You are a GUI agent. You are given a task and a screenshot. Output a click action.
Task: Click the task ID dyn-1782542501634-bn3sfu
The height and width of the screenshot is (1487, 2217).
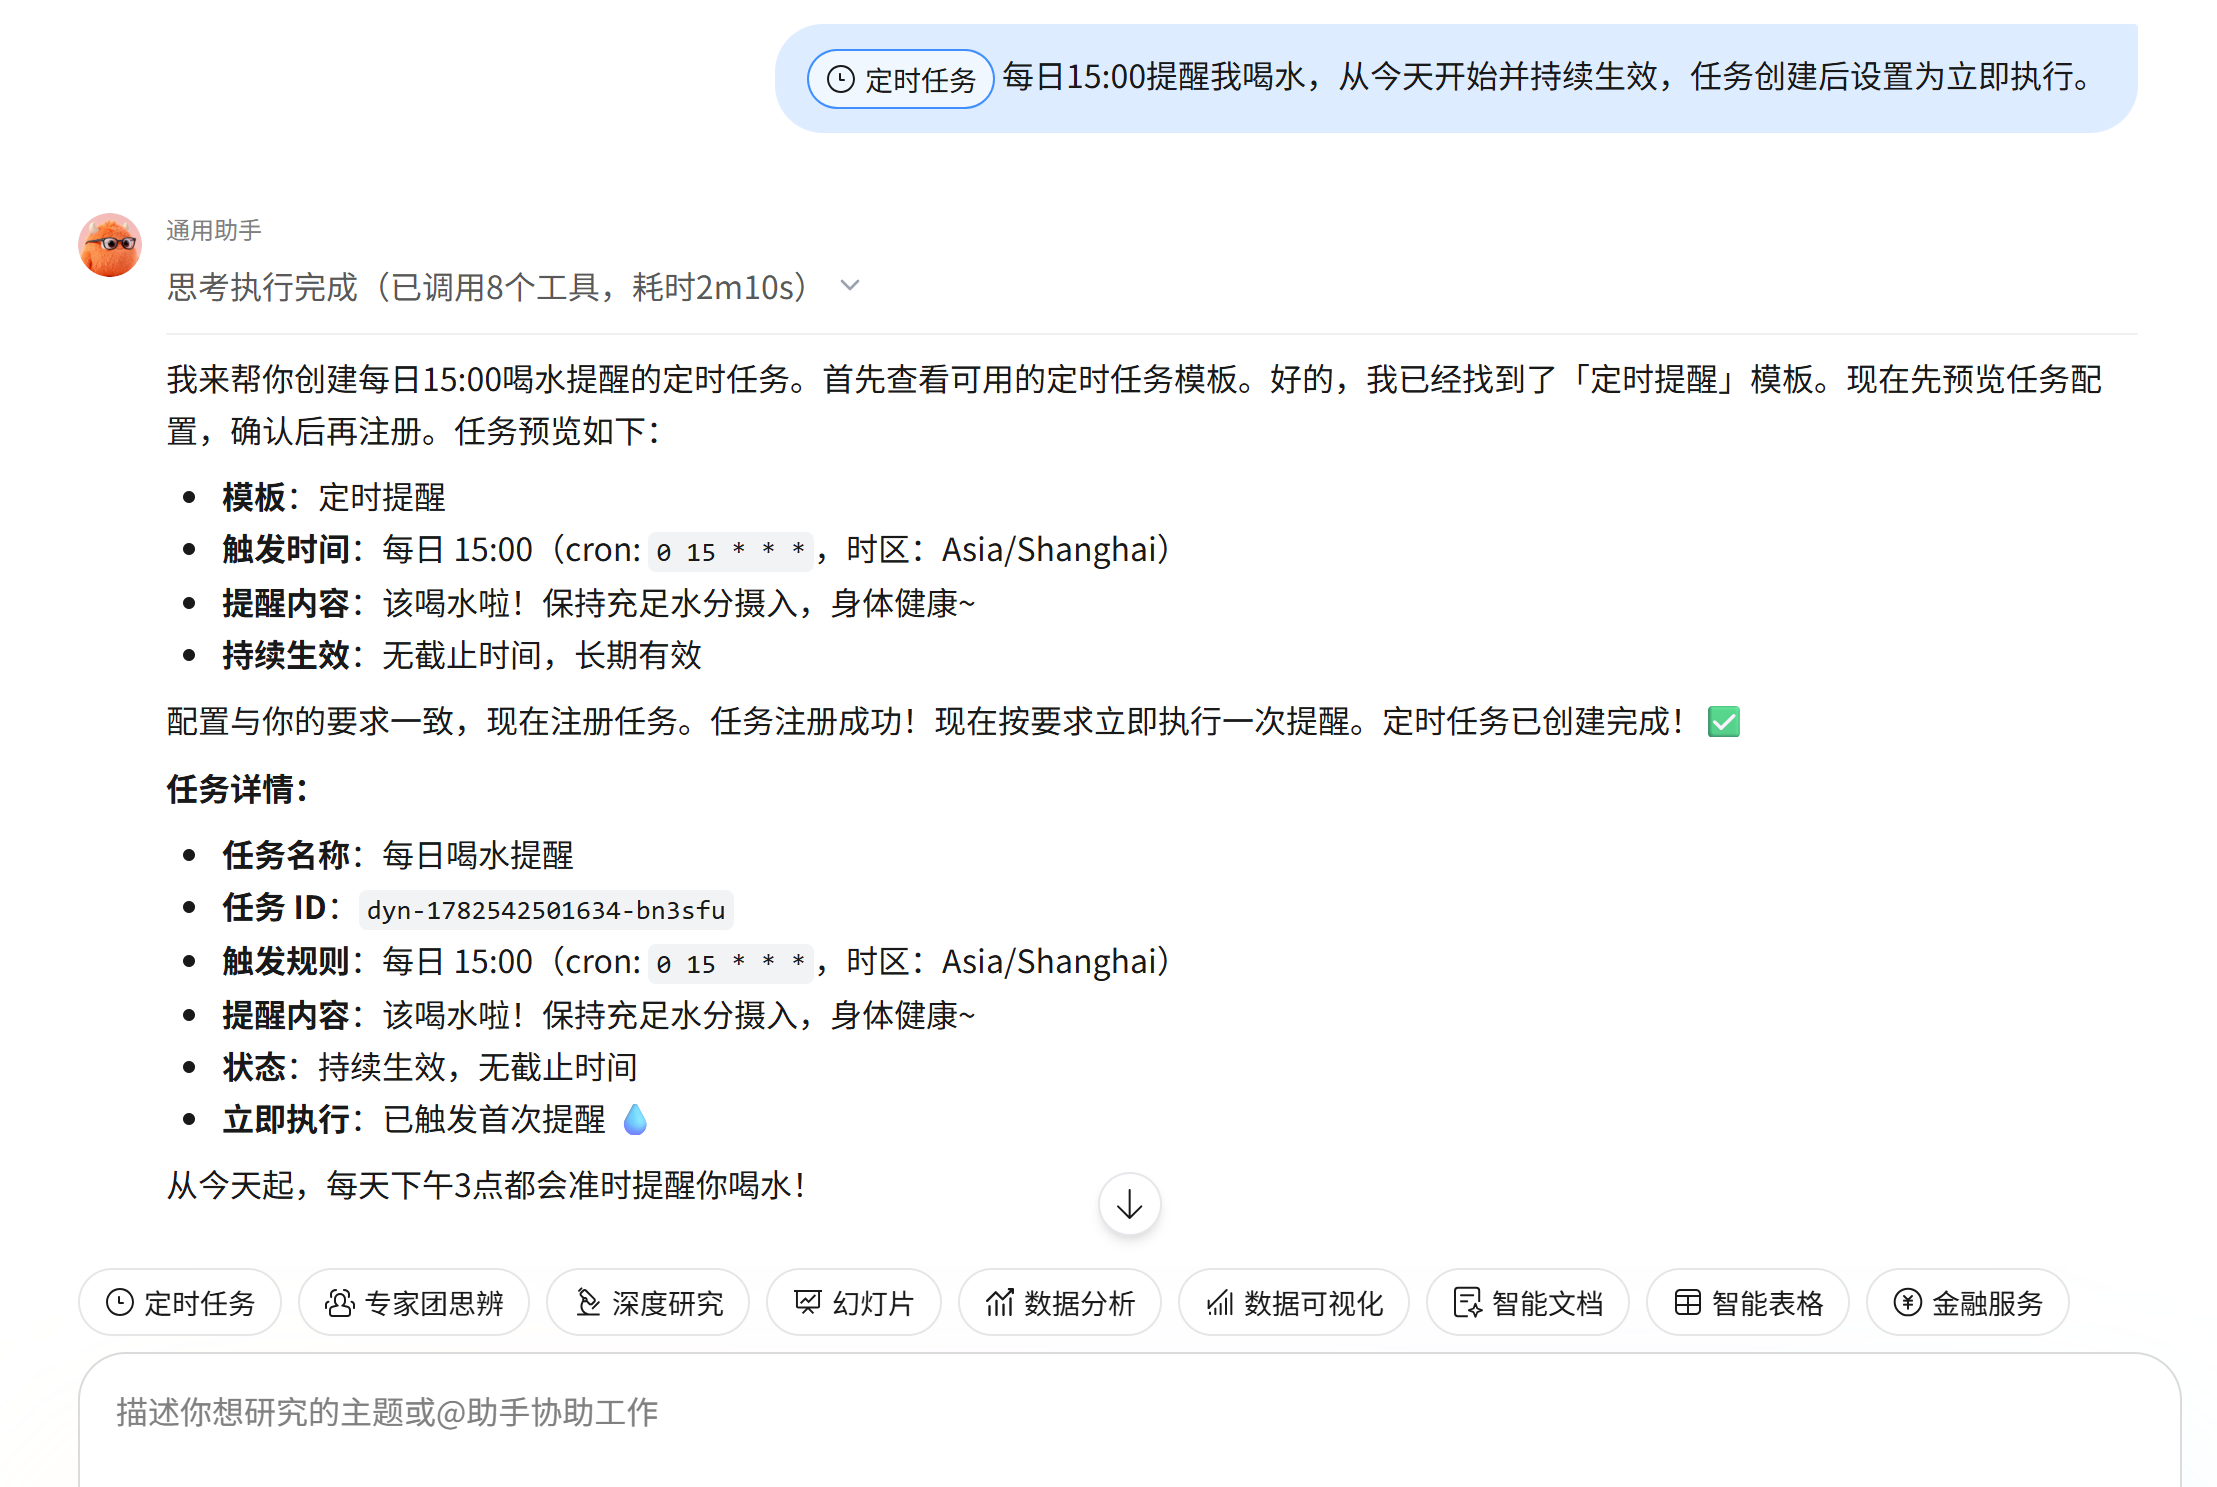[x=546, y=910]
